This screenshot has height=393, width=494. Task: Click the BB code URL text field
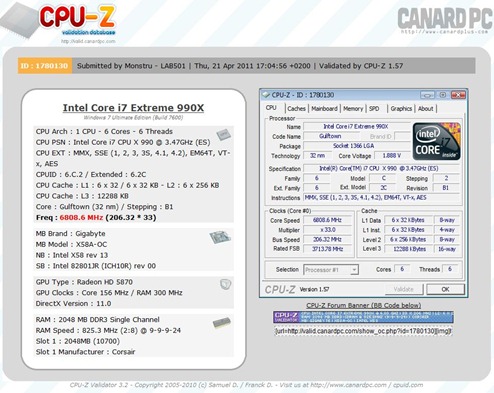[x=363, y=331]
